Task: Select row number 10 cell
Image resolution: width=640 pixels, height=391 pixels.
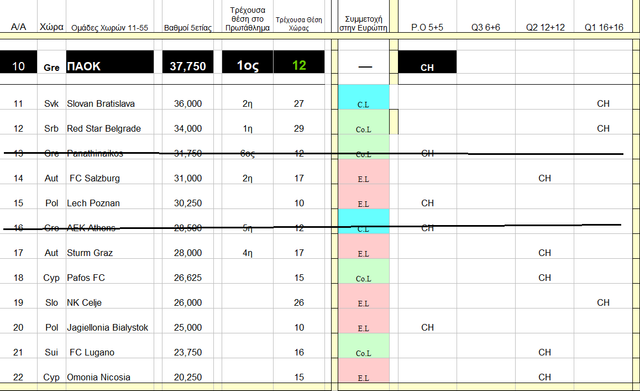Action: tap(18, 62)
